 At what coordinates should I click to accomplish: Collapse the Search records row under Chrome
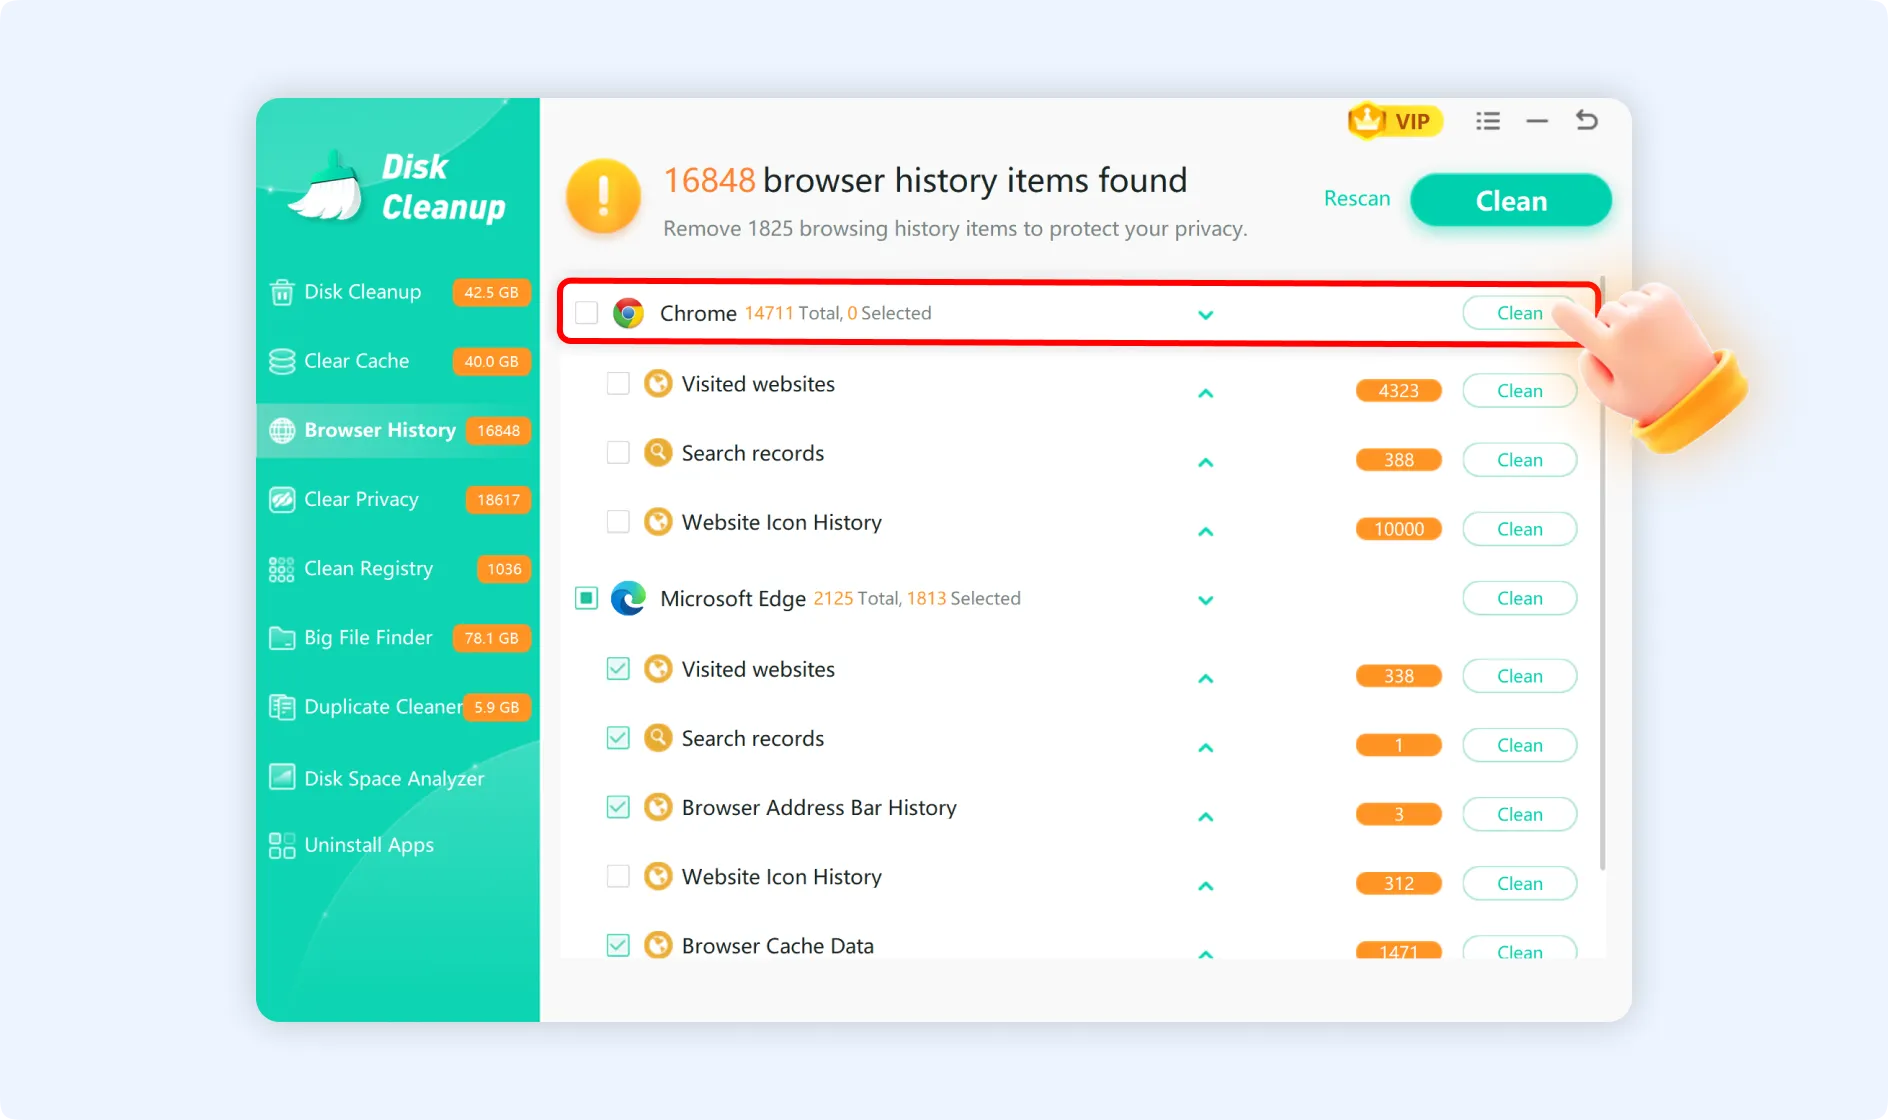point(1206,462)
